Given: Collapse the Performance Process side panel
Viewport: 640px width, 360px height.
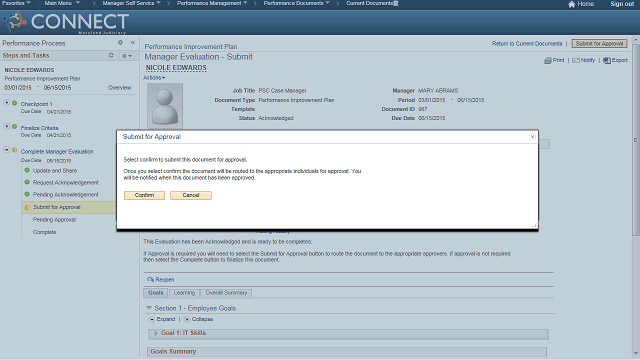Looking at the screenshot, I should click(x=133, y=42).
